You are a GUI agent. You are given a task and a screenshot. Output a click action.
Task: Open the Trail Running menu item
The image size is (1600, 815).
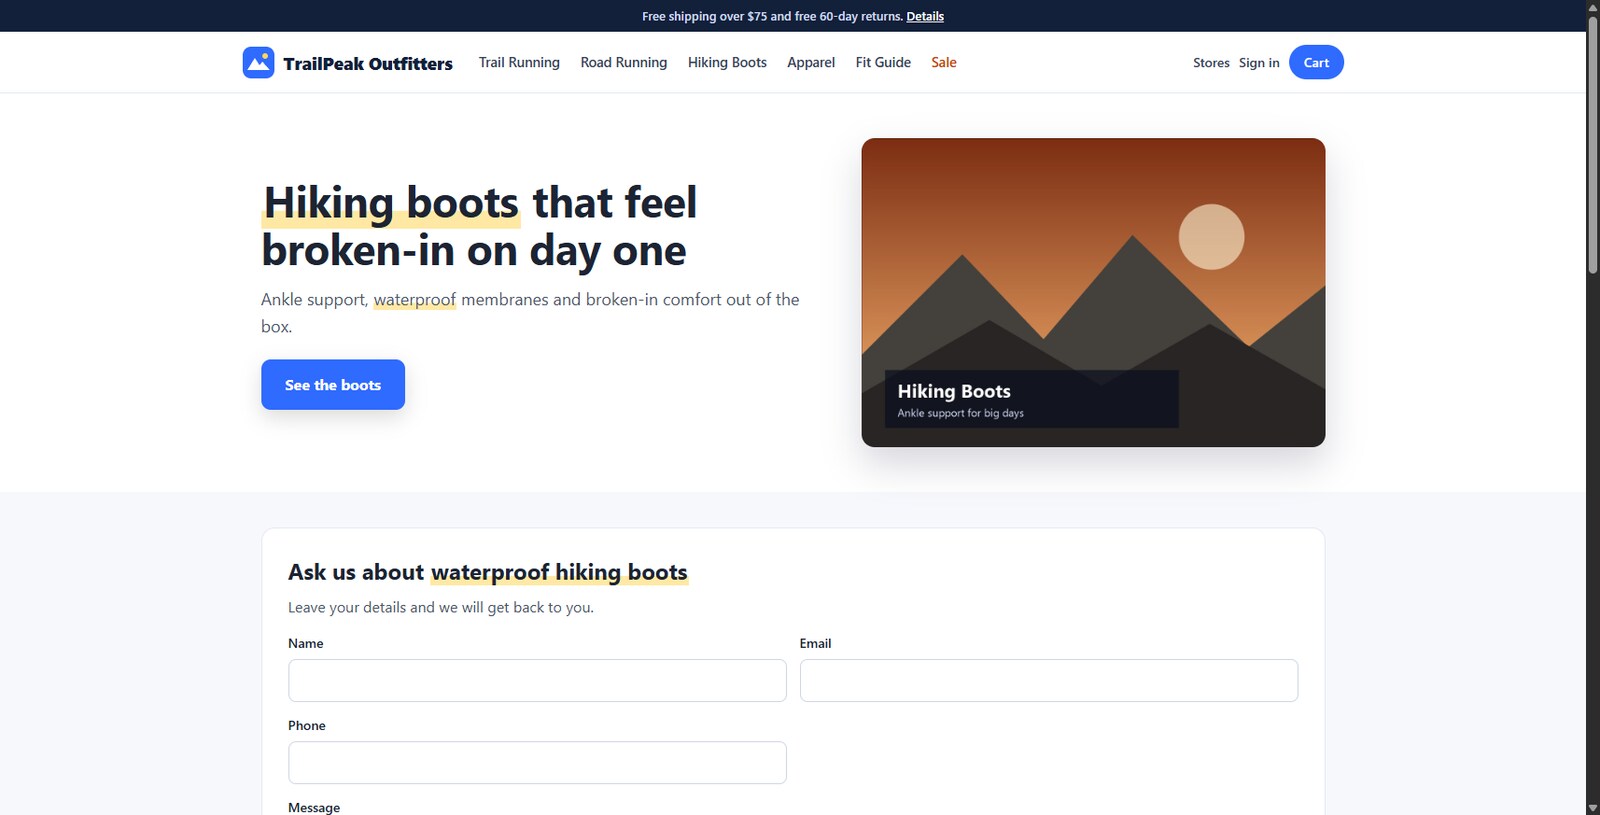(x=519, y=62)
